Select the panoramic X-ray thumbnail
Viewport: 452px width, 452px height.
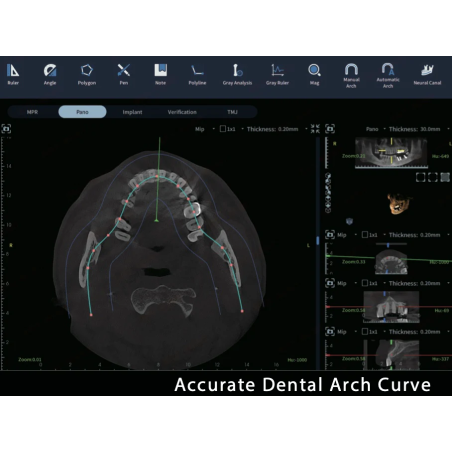click(x=391, y=152)
